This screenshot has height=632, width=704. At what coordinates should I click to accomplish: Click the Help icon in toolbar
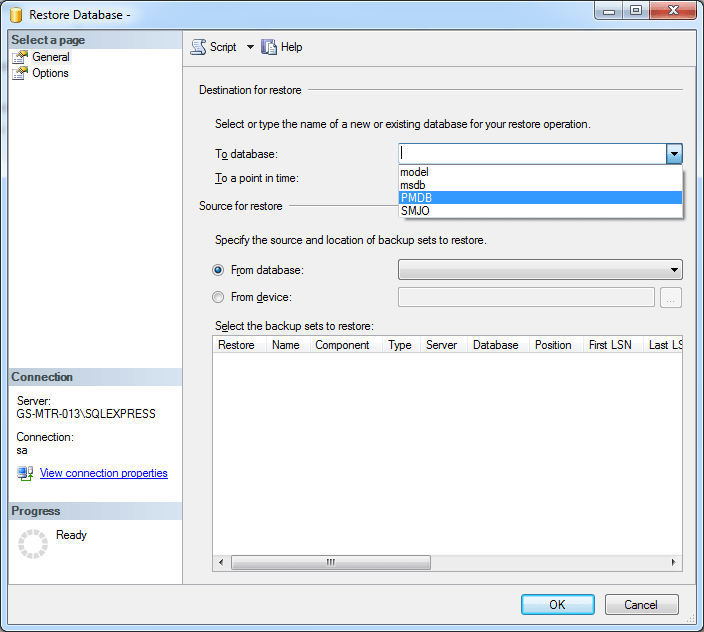pos(269,47)
